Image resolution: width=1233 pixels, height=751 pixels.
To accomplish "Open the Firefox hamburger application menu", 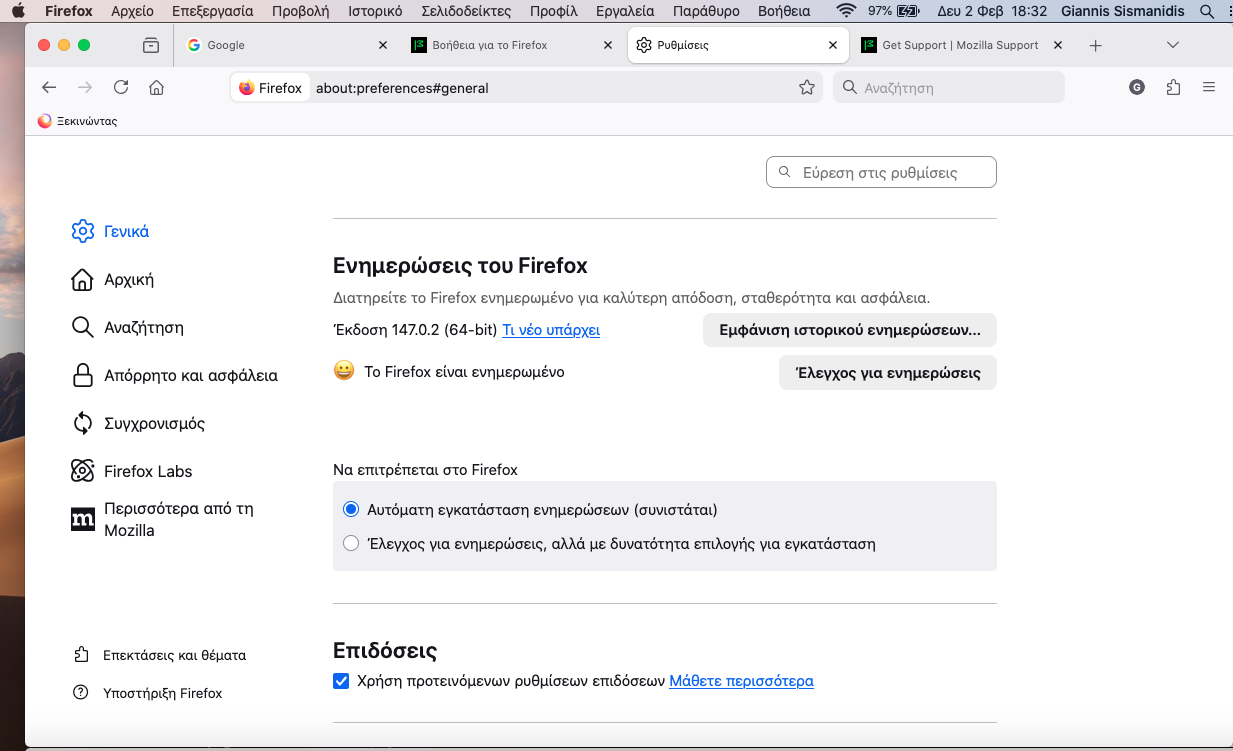I will point(1209,87).
